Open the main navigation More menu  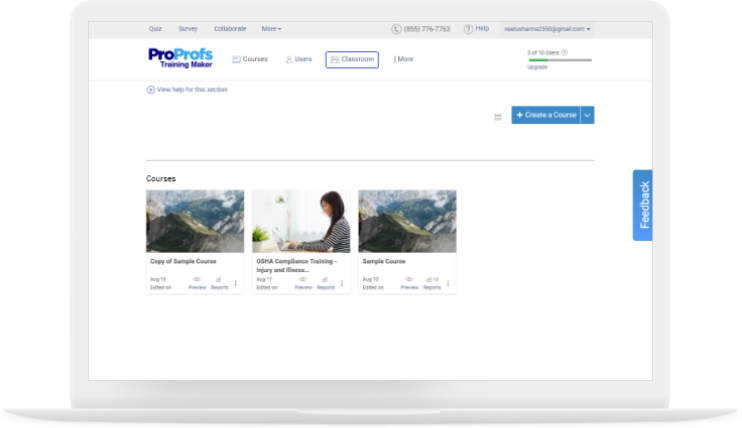tap(403, 59)
